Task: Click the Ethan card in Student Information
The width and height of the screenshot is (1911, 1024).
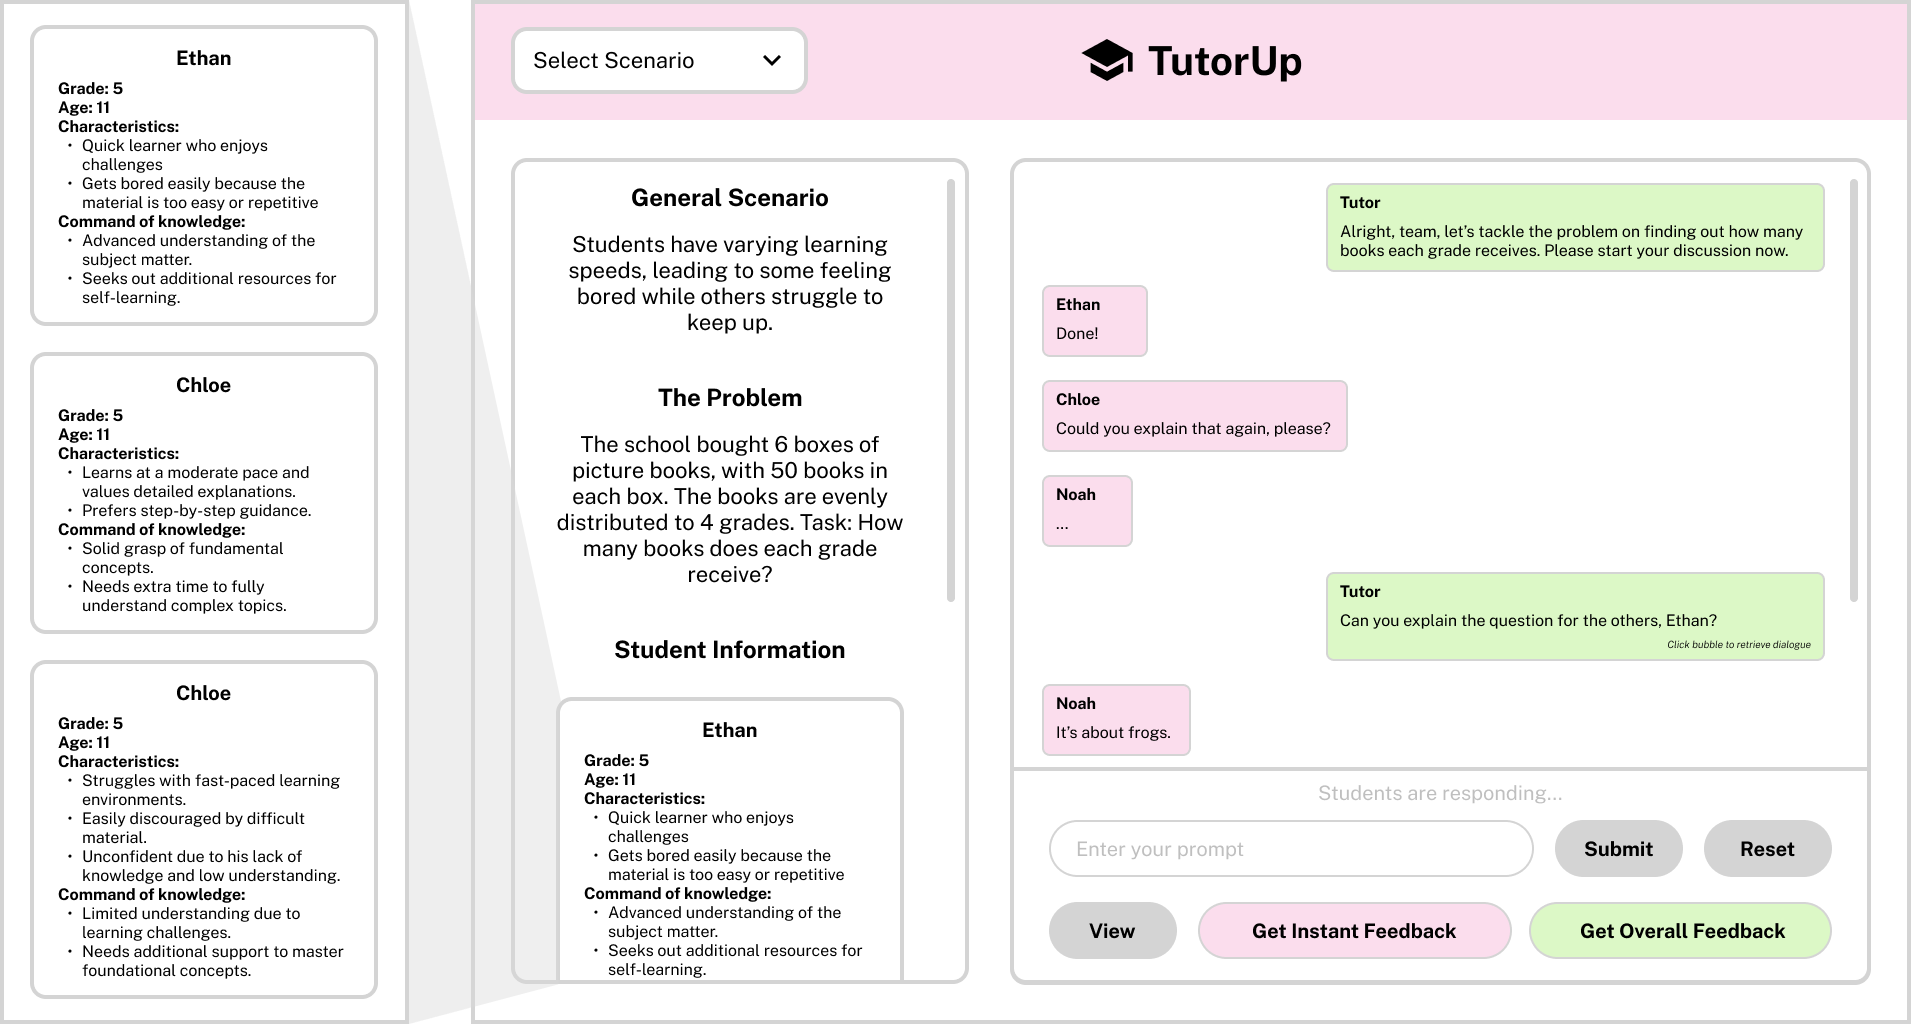Action: coord(729,840)
